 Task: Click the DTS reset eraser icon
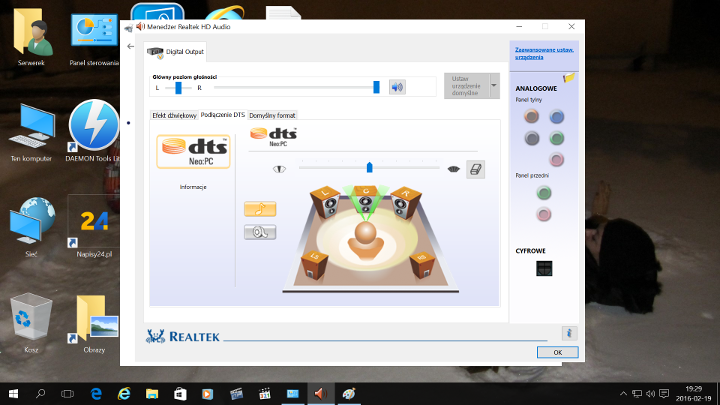(x=475, y=169)
